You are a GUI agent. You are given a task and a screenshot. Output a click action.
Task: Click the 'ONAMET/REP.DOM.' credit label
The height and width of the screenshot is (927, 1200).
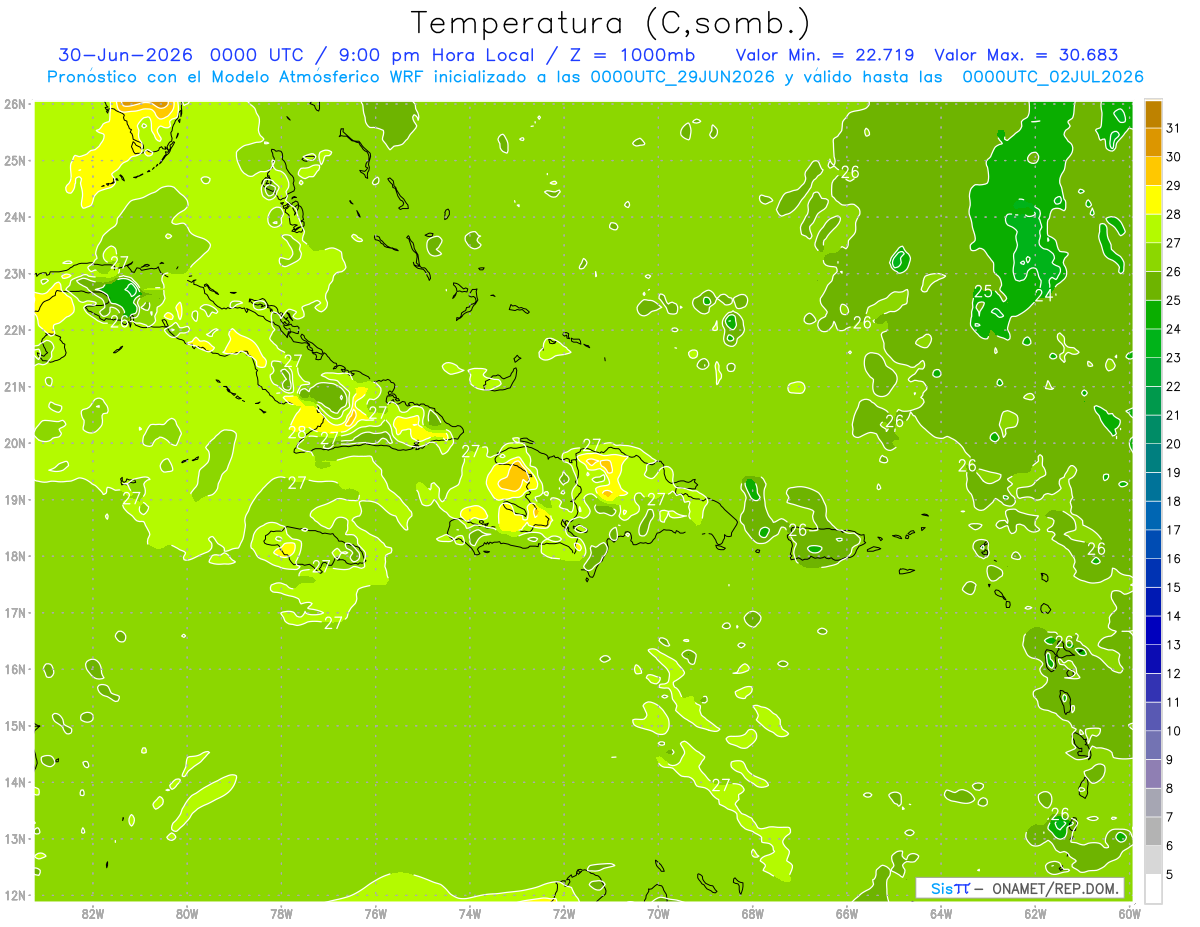click(1056, 889)
